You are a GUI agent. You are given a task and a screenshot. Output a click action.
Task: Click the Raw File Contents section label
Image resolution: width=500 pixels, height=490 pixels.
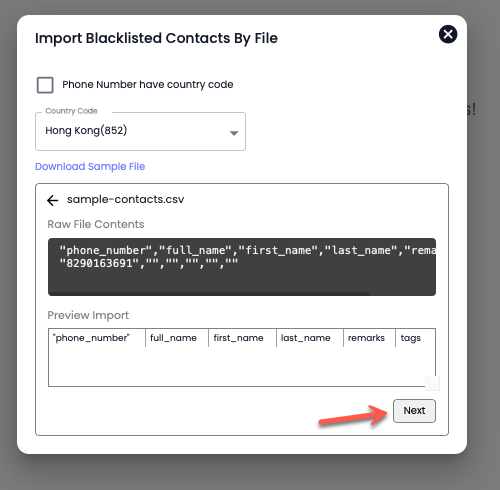(96, 224)
